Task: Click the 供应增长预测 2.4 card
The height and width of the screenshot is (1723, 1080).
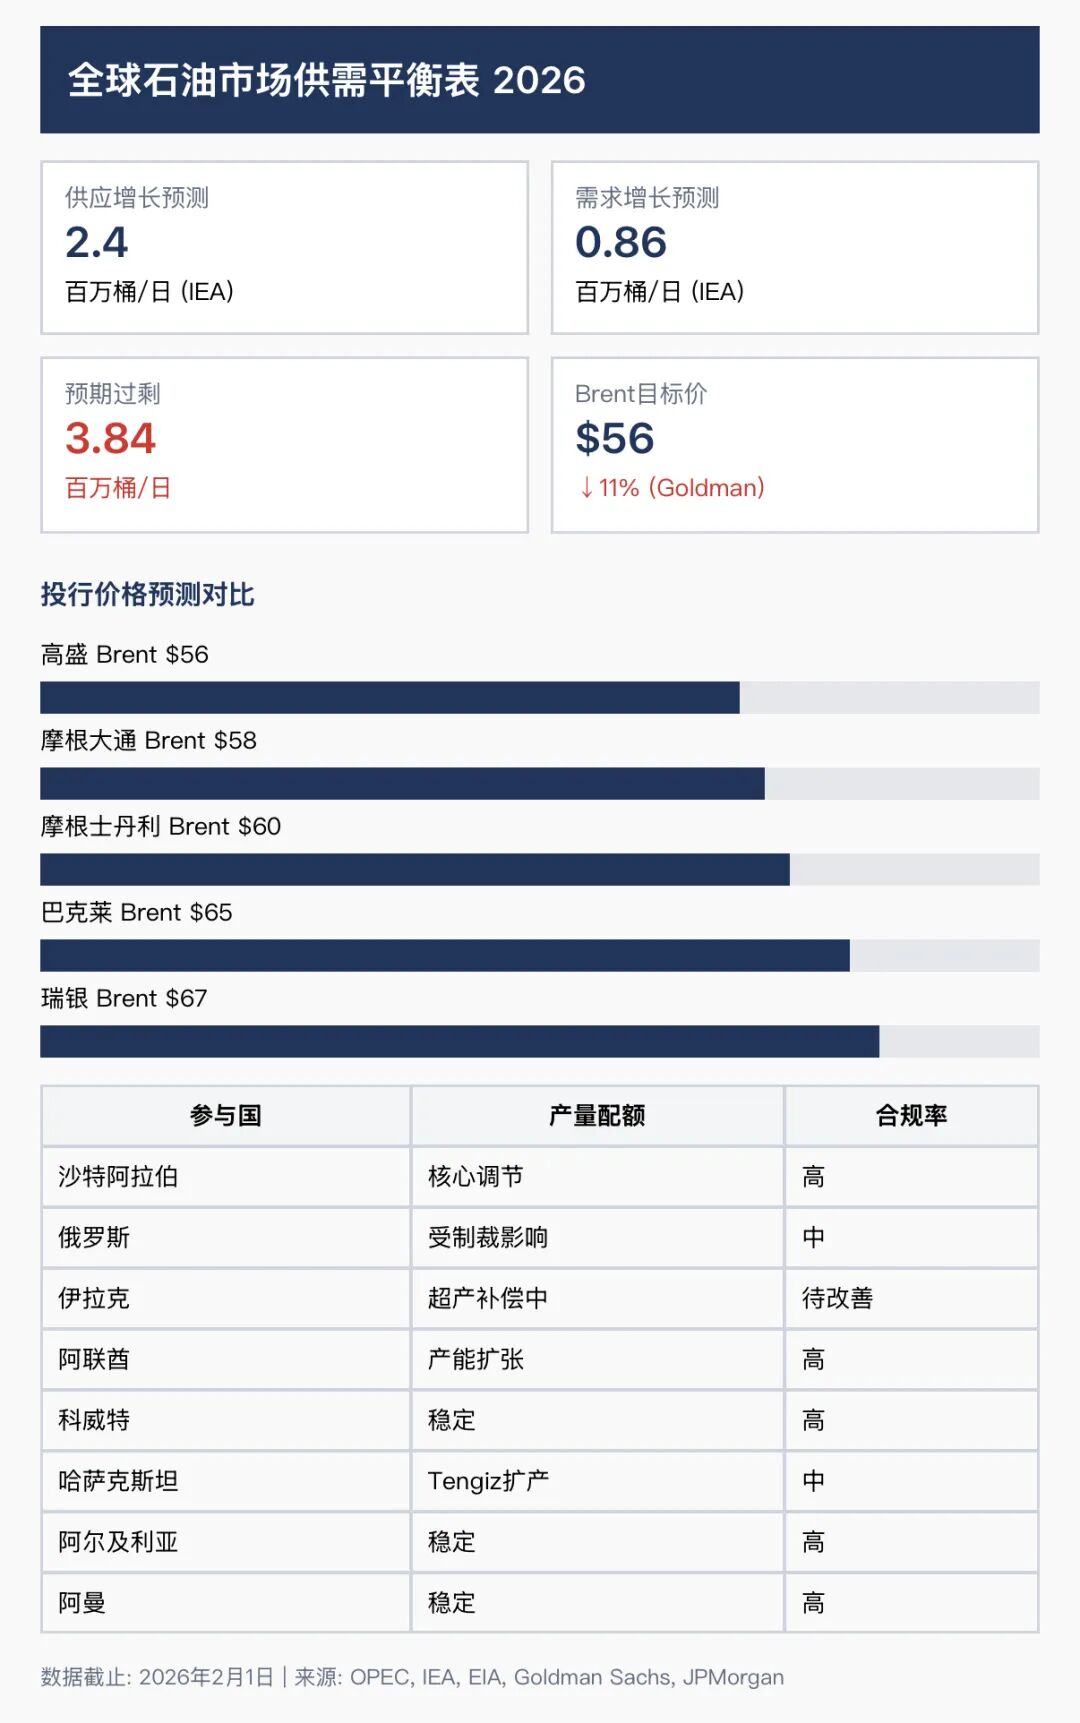Action: click(284, 247)
